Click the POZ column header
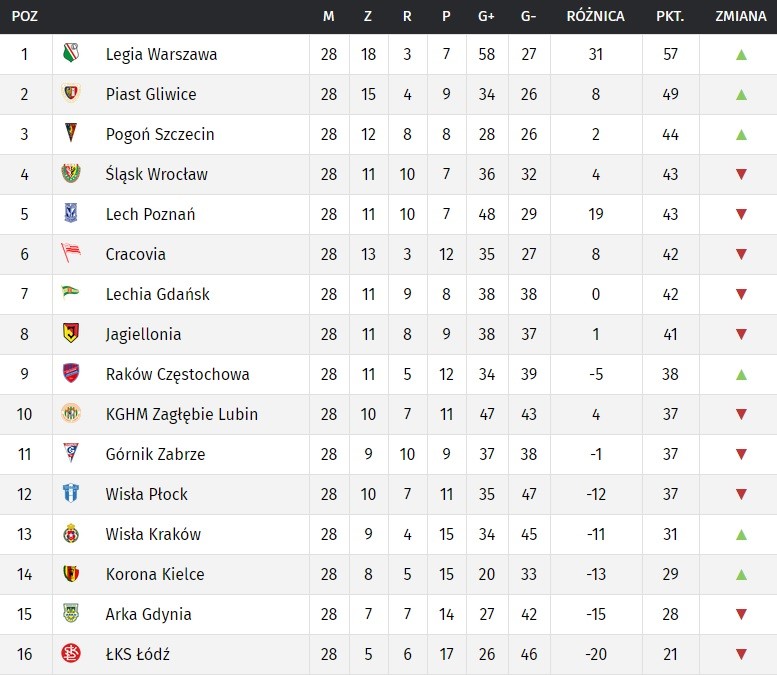The width and height of the screenshot is (777, 675). pos(24,16)
